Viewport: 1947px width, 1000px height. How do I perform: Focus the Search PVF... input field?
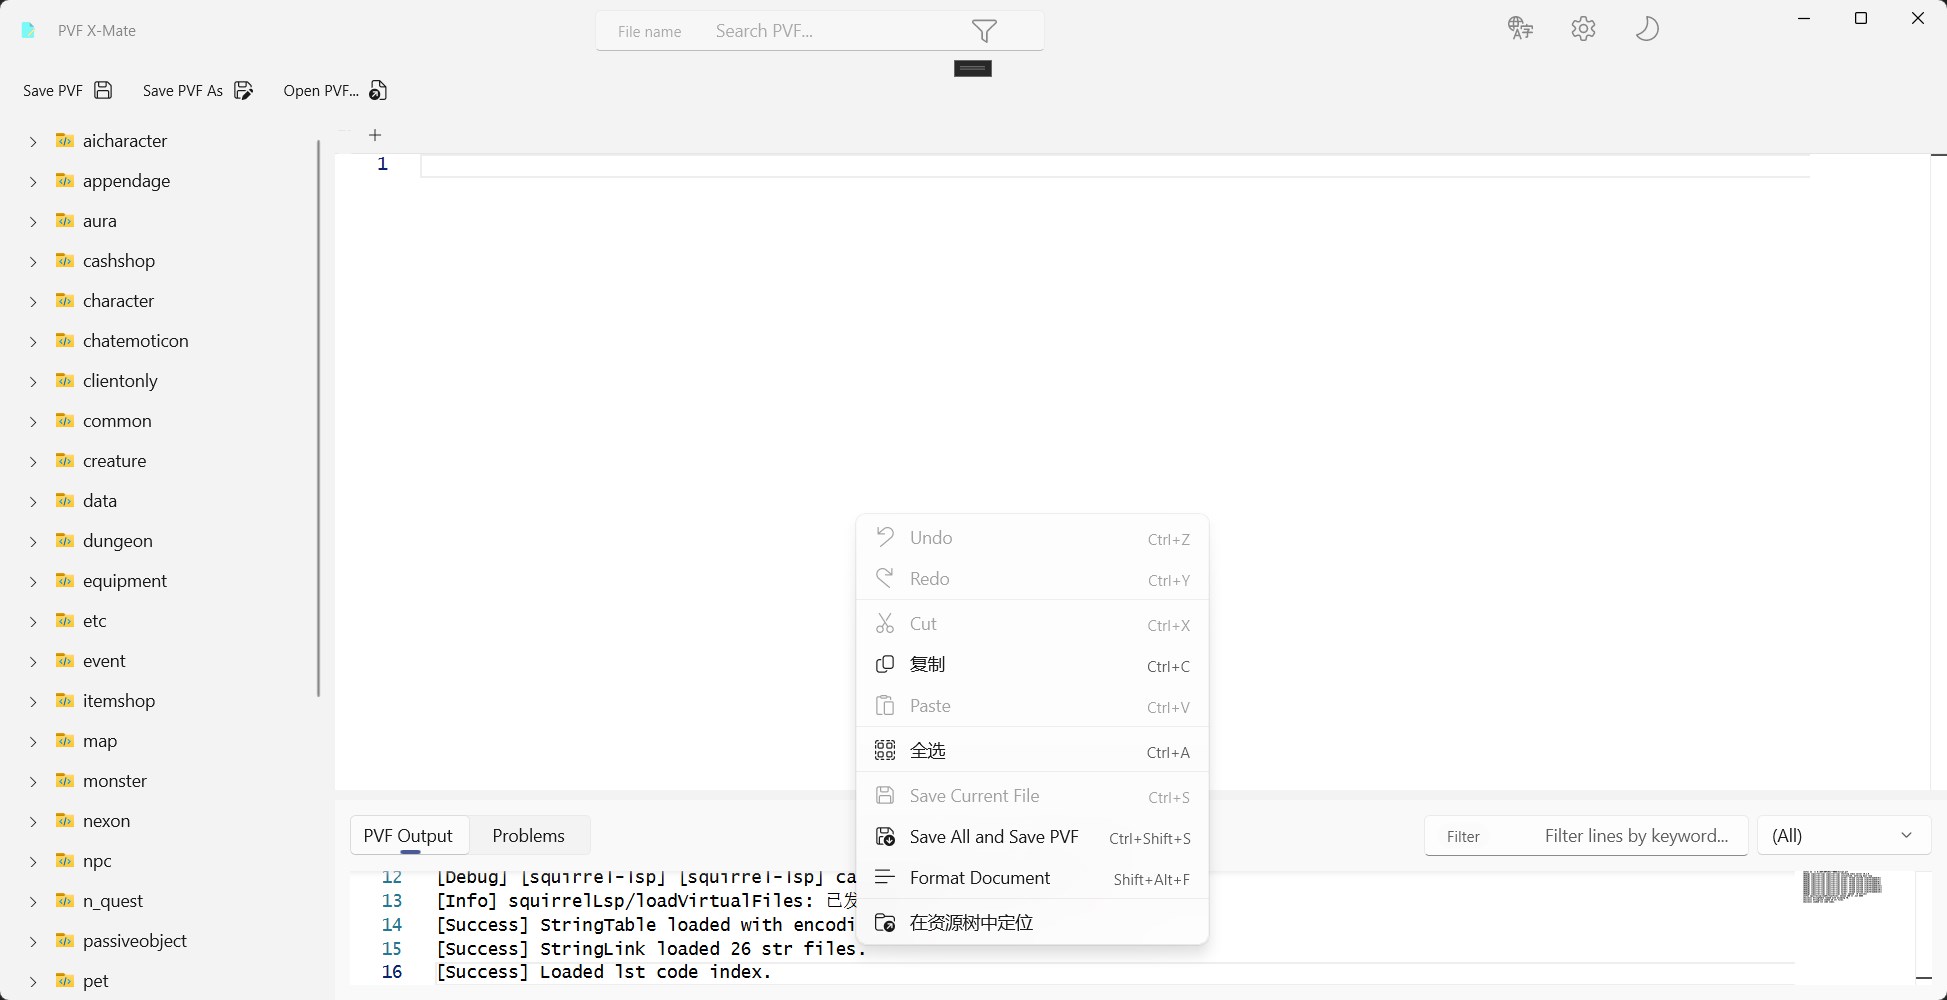pyautogui.click(x=820, y=31)
